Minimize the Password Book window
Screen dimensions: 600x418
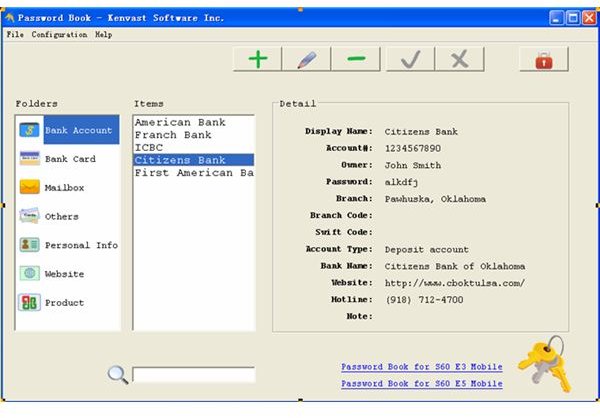click(556, 18)
